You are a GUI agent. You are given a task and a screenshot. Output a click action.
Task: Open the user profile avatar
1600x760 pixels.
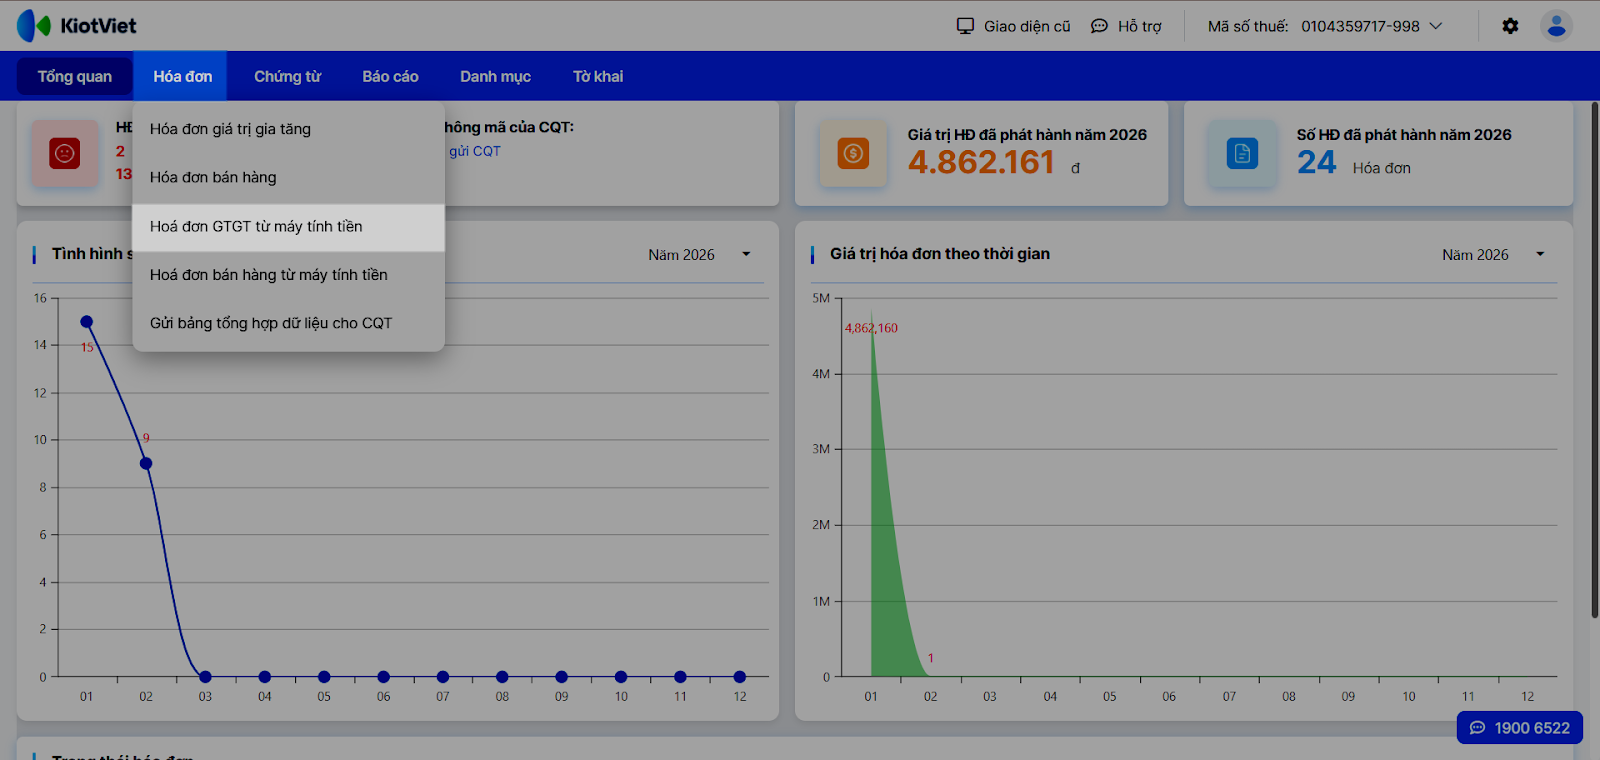[x=1556, y=26]
